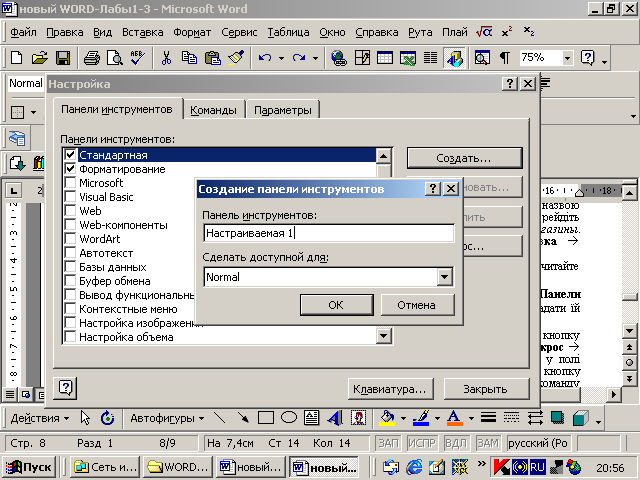Check the Буфер обмена checkbox
The image size is (640, 480).
click(70, 281)
